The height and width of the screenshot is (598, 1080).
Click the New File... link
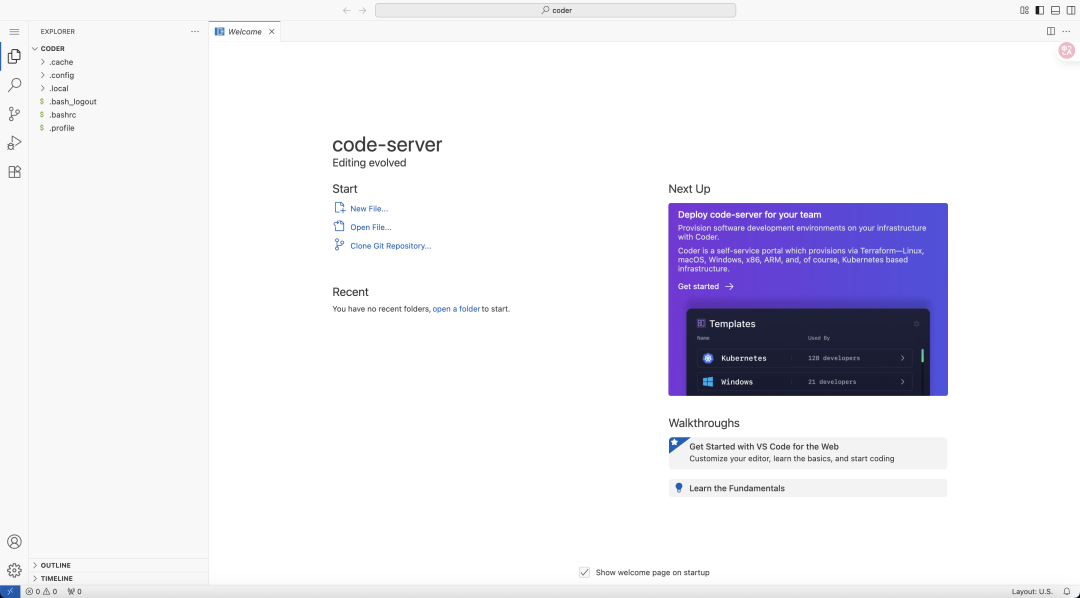[369, 209]
